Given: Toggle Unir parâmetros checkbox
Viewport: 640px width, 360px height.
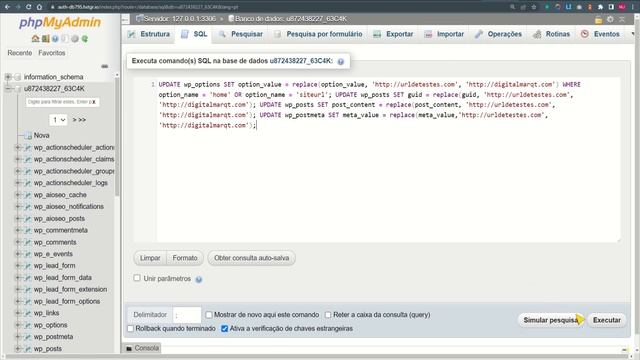Looking at the screenshot, I should [137, 278].
